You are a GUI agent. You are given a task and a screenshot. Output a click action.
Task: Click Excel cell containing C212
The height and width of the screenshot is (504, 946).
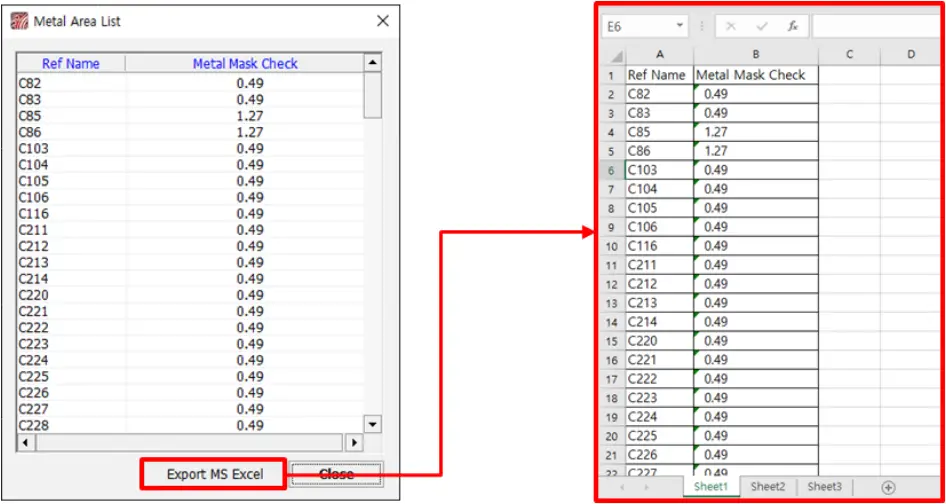(x=660, y=284)
